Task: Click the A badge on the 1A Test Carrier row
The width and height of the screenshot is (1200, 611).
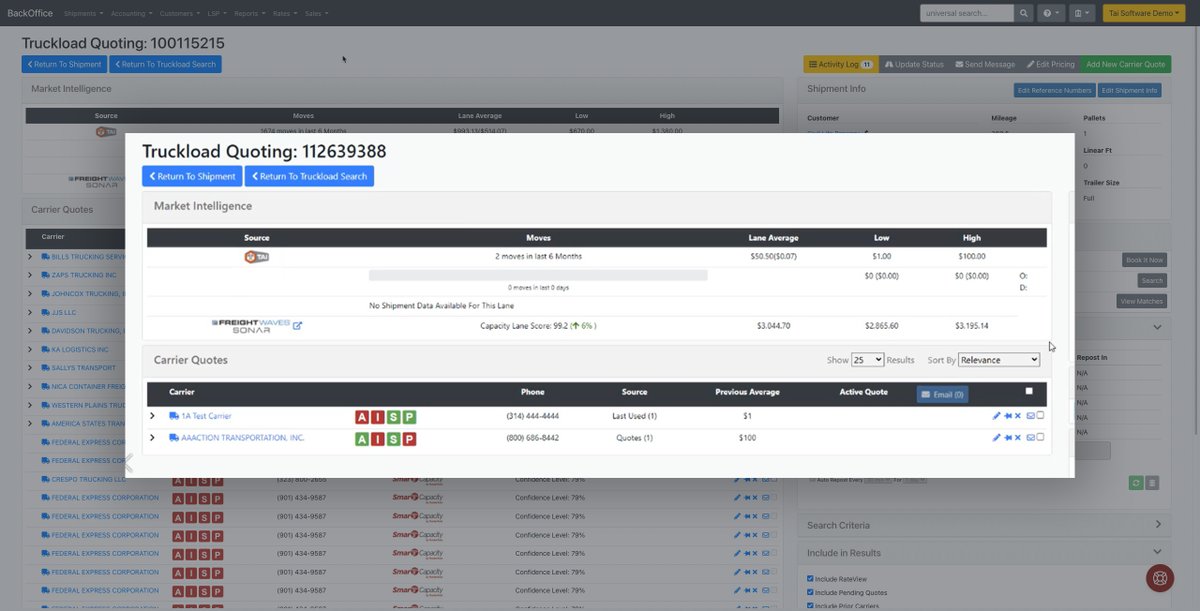Action: (362, 417)
